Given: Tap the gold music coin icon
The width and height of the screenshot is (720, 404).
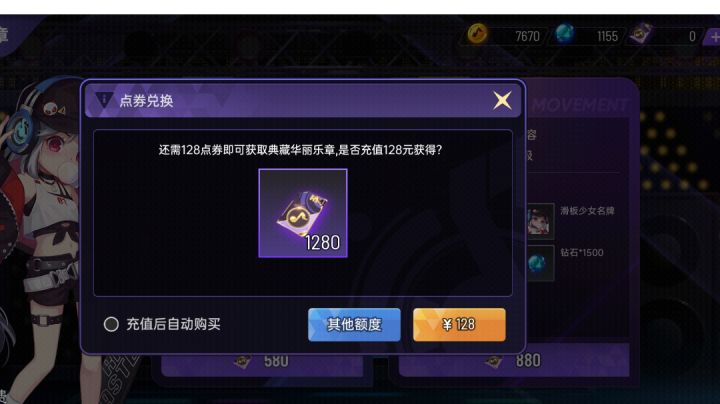Looking at the screenshot, I should coord(478,34).
